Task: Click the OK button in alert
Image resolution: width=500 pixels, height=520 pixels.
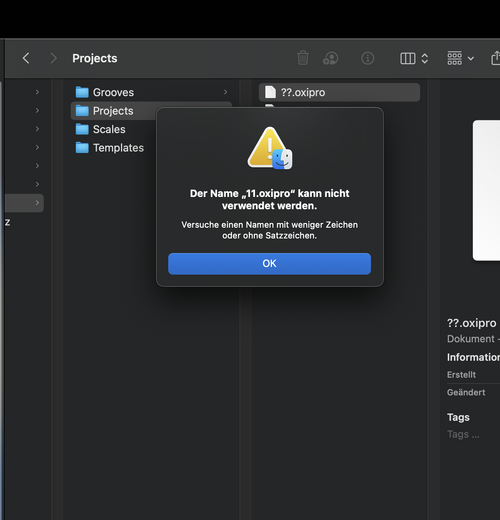Action: pyautogui.click(x=269, y=264)
